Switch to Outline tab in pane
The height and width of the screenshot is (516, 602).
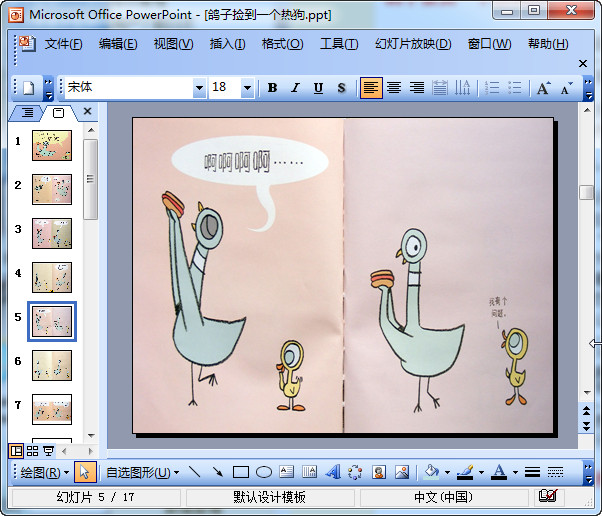[x=27, y=112]
